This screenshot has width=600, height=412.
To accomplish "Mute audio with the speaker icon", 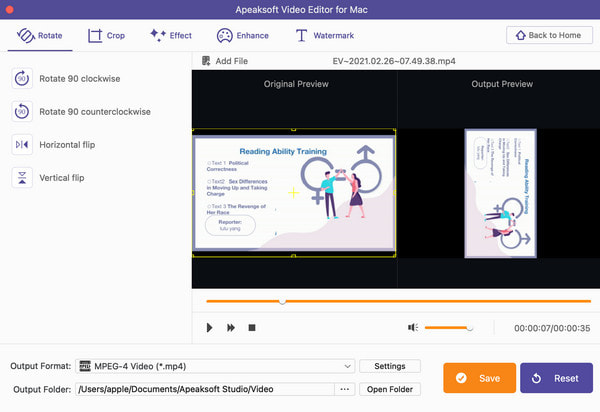I will [412, 327].
